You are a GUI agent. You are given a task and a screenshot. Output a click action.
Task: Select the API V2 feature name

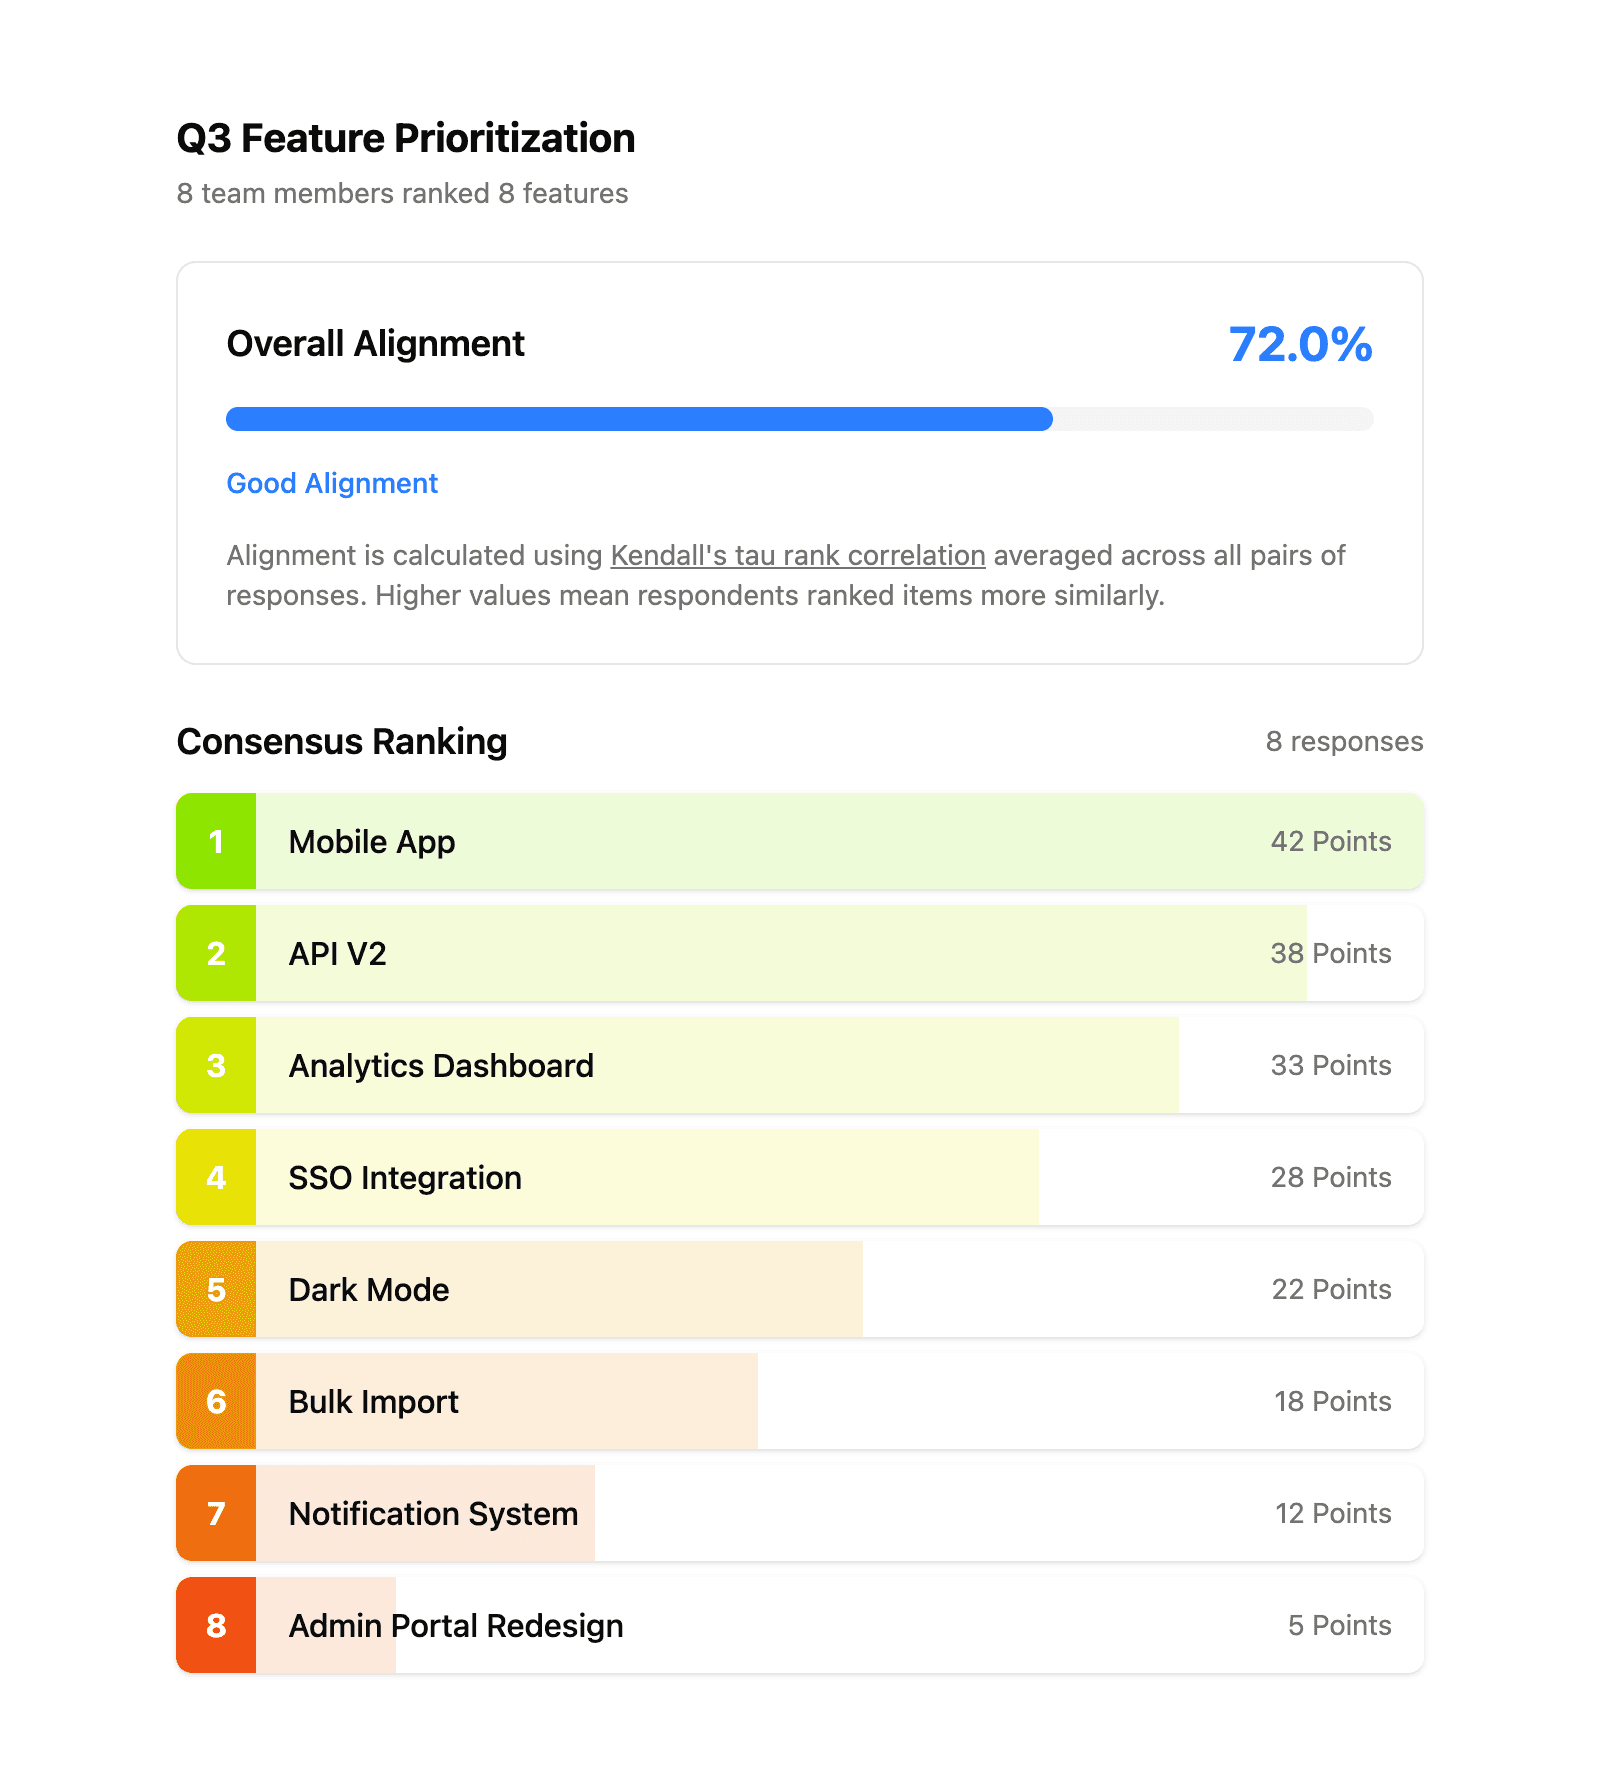point(337,953)
